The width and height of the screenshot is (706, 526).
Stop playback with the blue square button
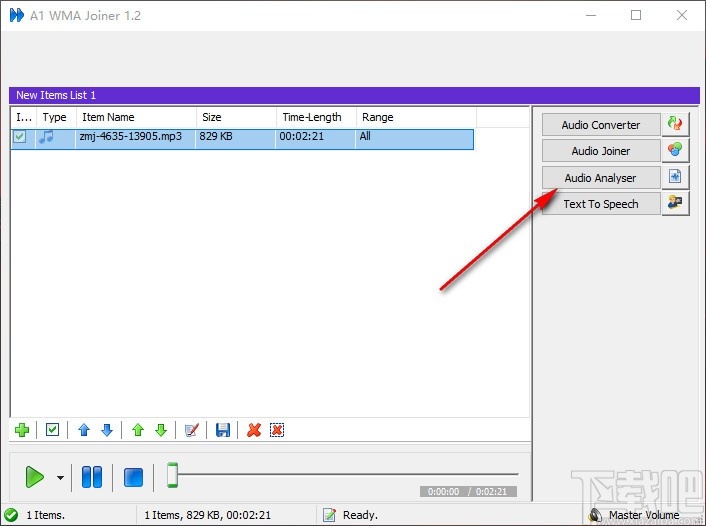pos(133,477)
